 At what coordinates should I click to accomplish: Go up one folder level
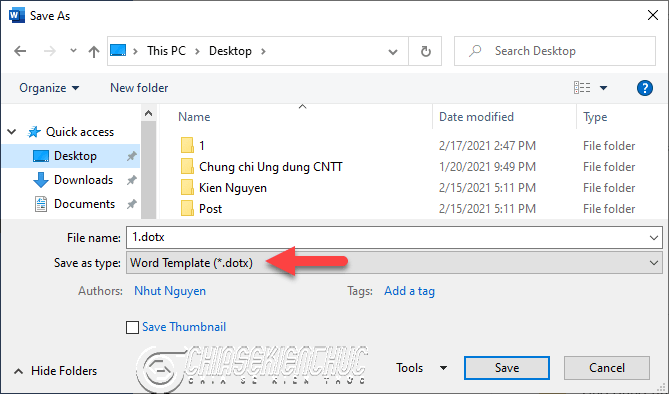tap(94, 52)
